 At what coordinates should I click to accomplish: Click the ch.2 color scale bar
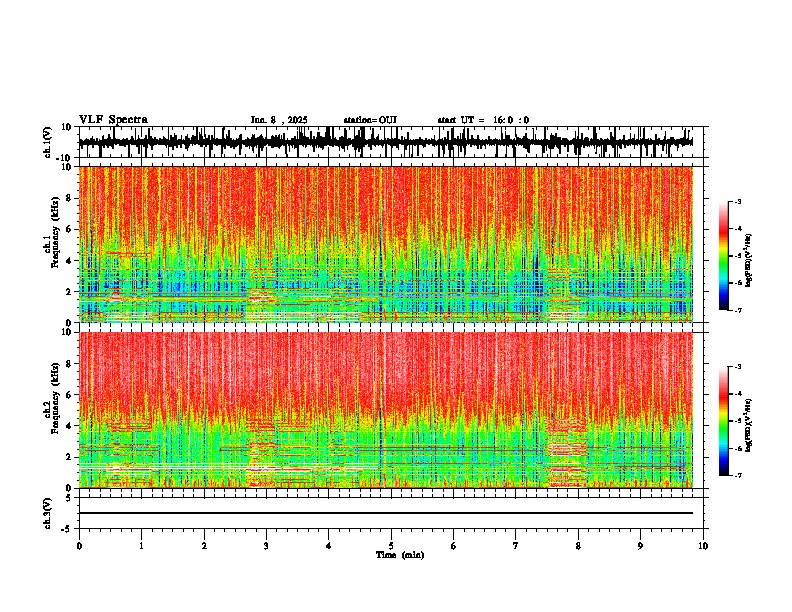[x=724, y=421]
